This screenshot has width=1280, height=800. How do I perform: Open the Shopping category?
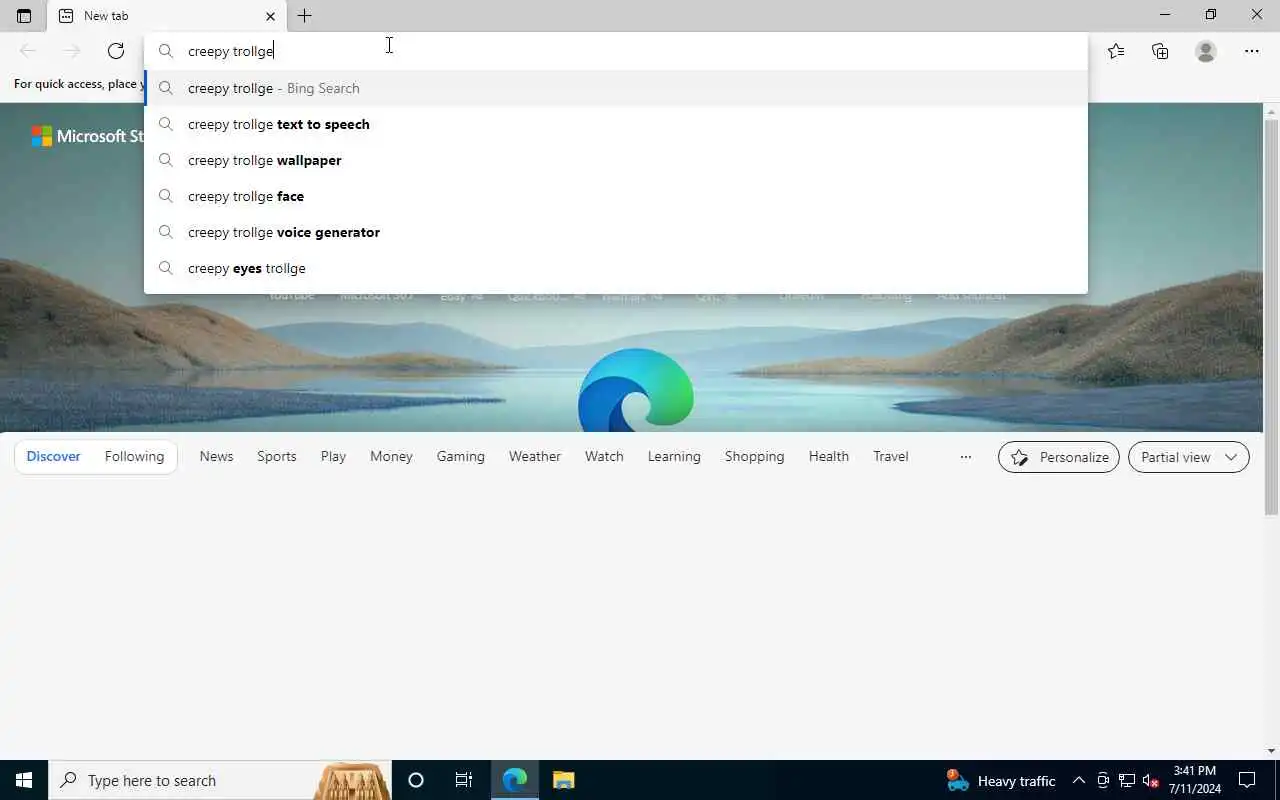pyautogui.click(x=754, y=456)
